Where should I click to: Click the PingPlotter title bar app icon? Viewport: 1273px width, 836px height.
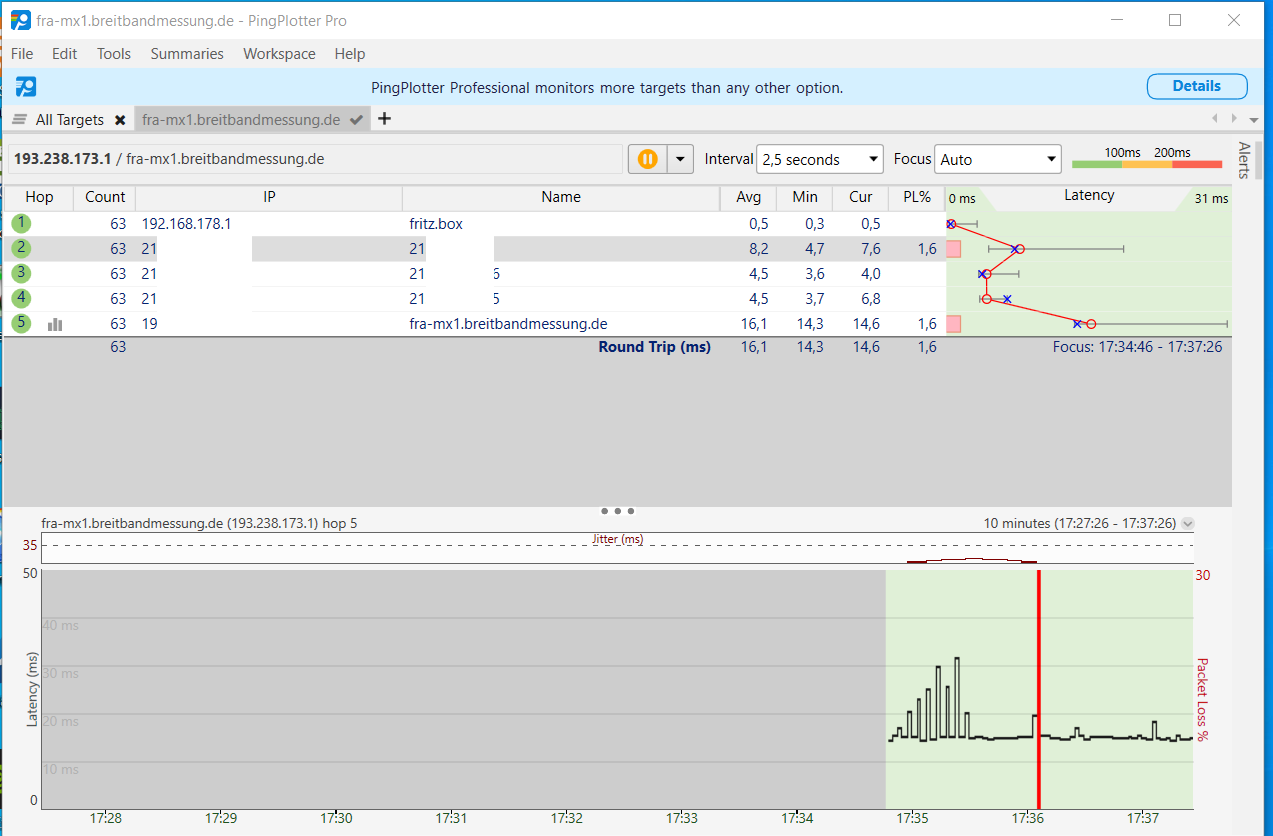pos(20,20)
